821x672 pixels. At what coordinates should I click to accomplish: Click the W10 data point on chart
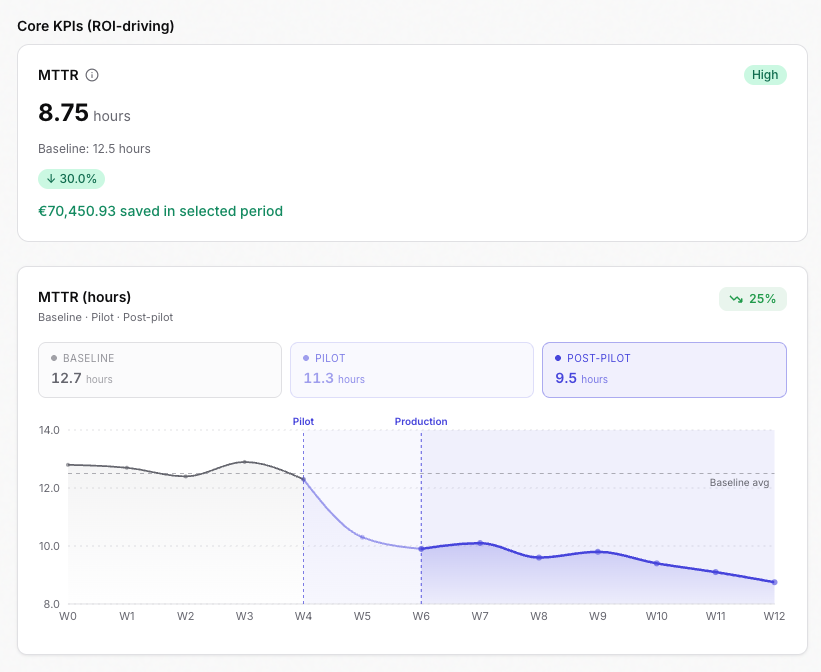[657, 563]
